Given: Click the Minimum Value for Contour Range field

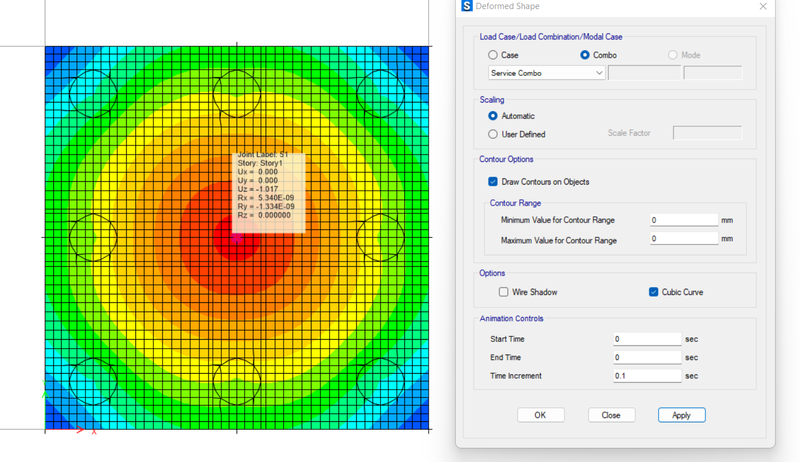Looking at the screenshot, I should [x=684, y=220].
